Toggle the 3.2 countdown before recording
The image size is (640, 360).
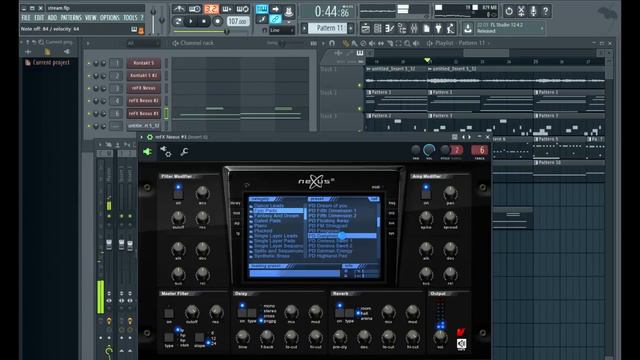point(211,9)
